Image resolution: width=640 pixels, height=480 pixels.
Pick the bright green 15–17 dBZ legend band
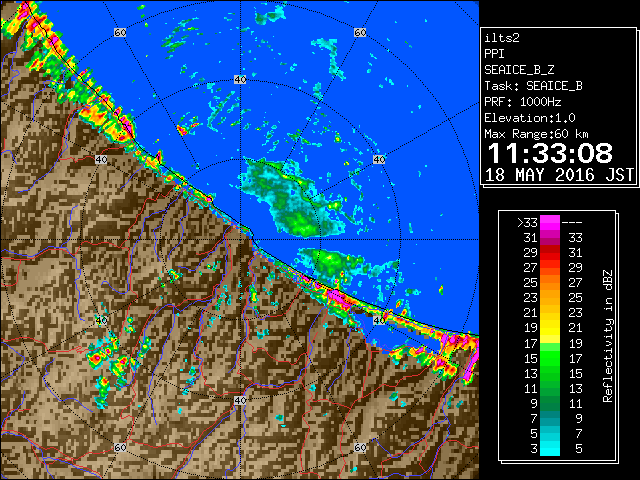[x=550, y=358]
